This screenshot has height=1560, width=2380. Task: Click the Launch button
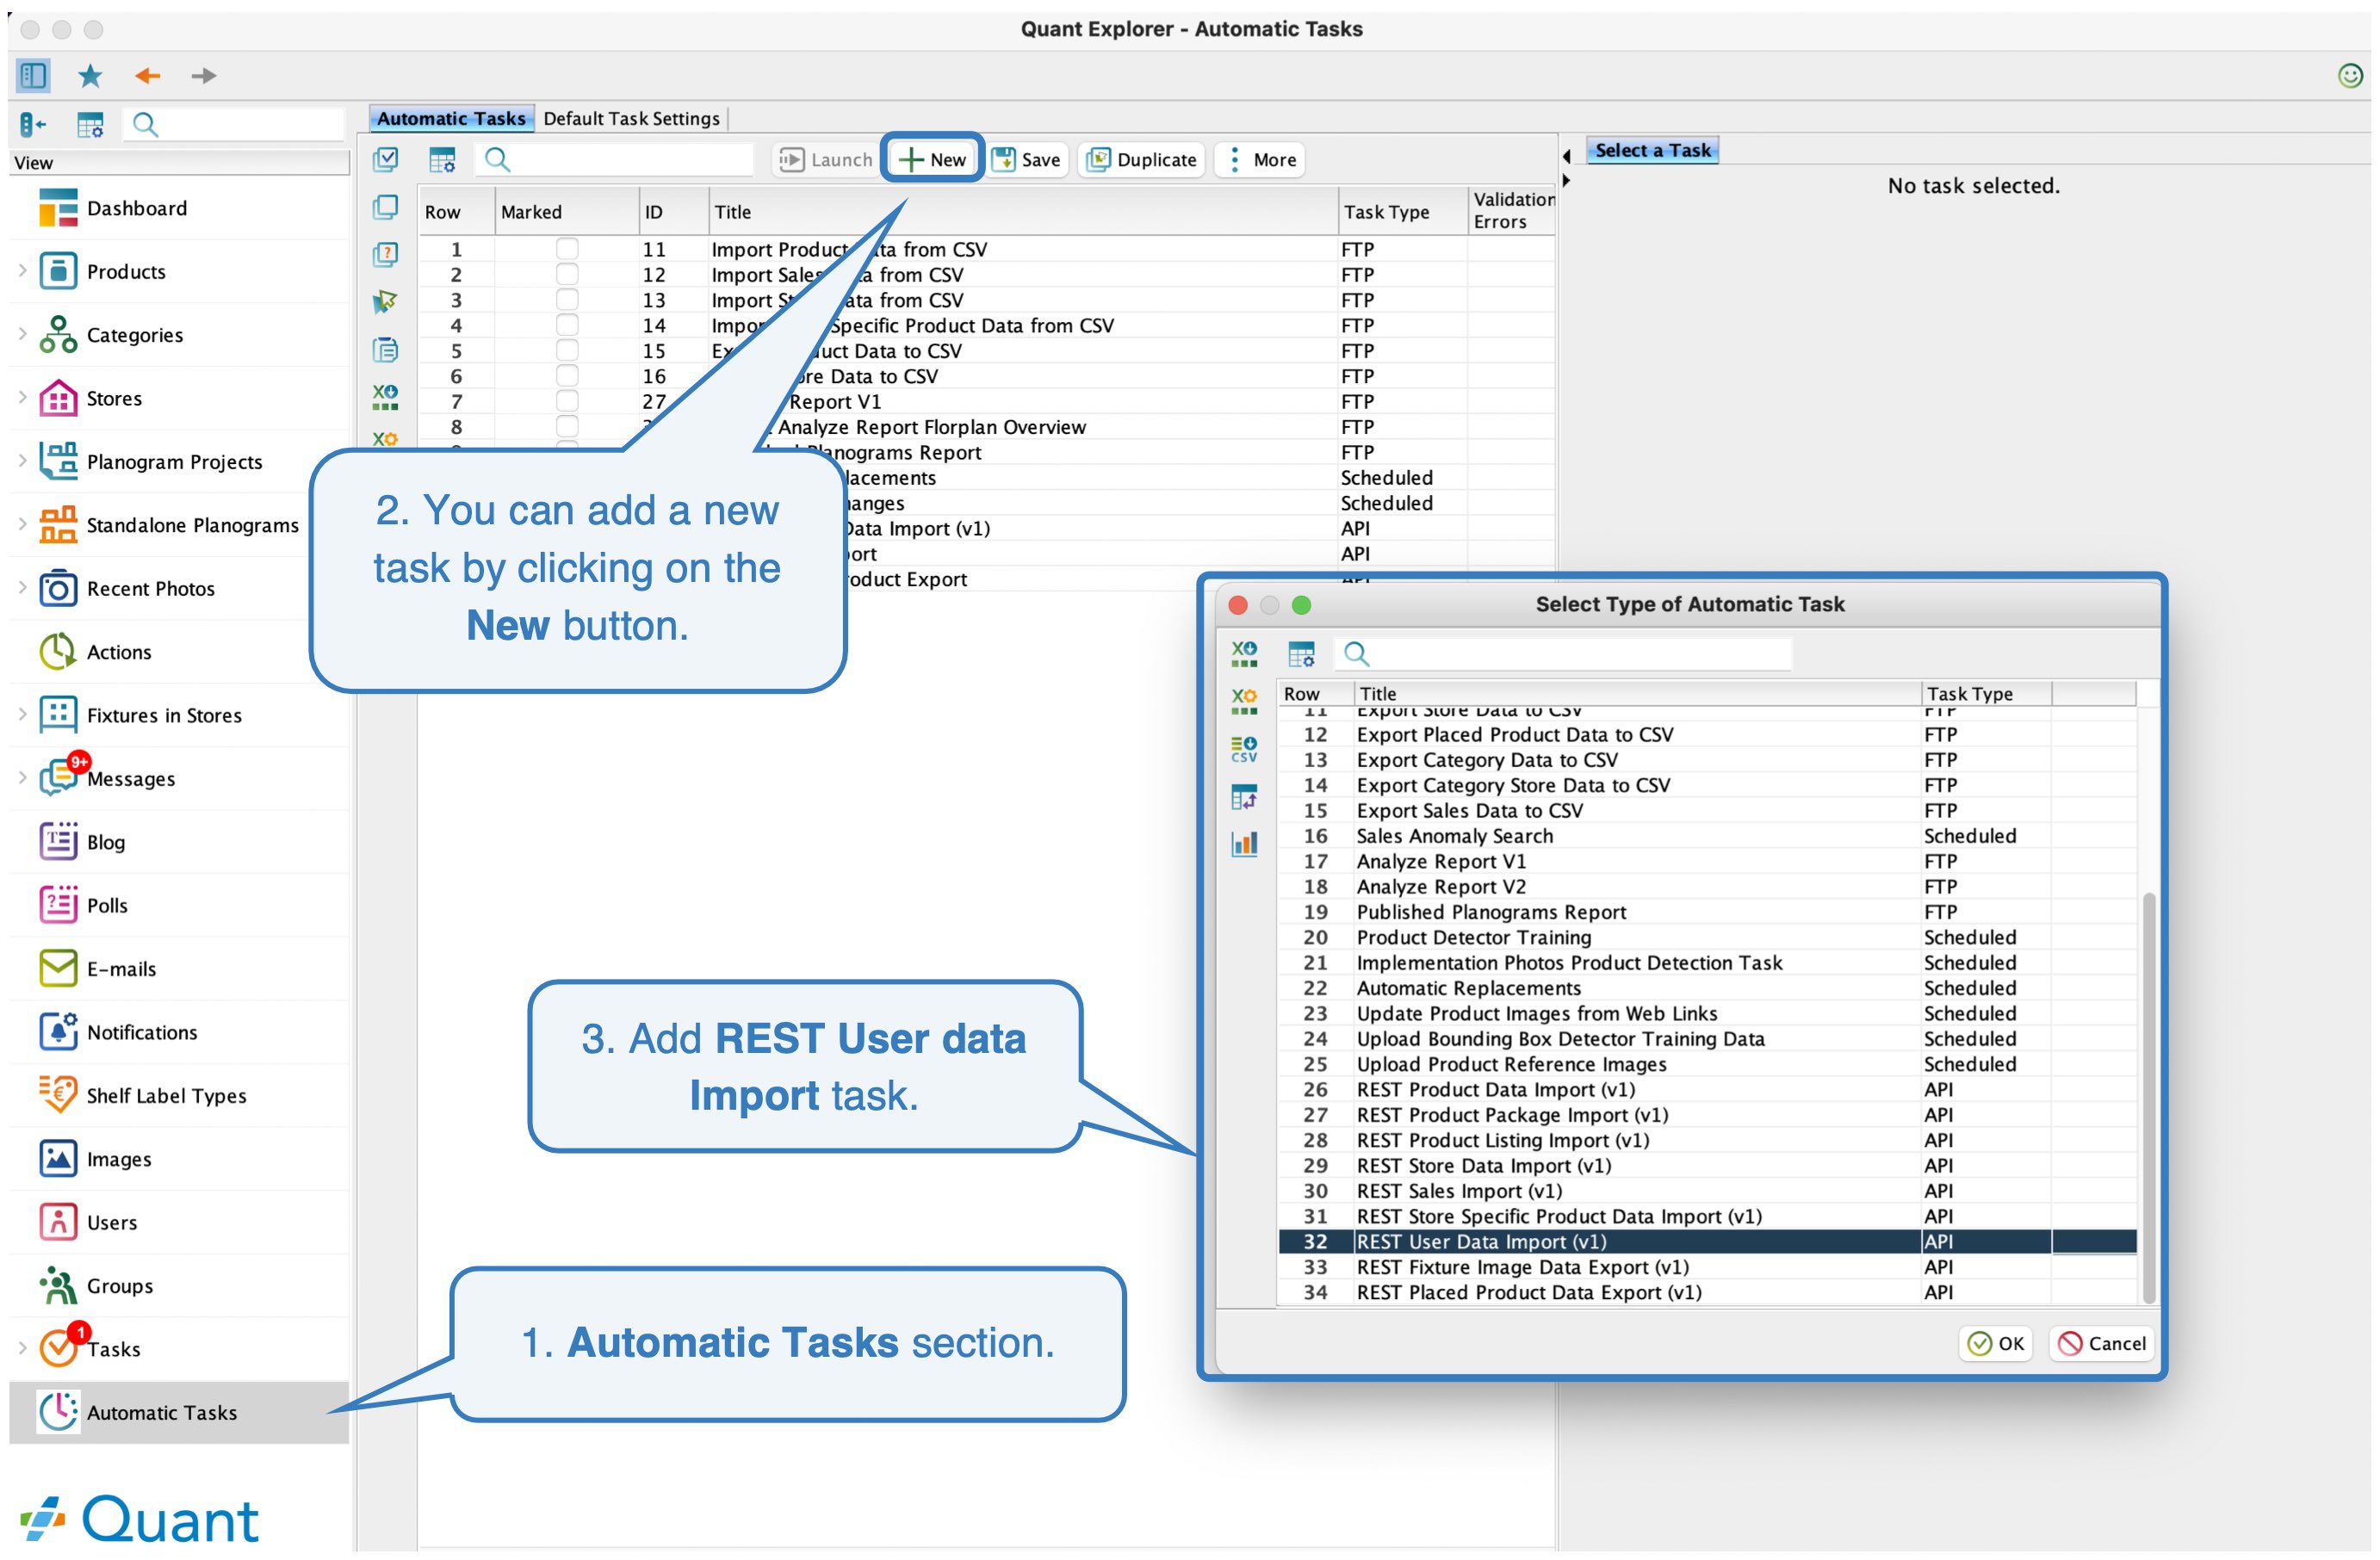(826, 159)
